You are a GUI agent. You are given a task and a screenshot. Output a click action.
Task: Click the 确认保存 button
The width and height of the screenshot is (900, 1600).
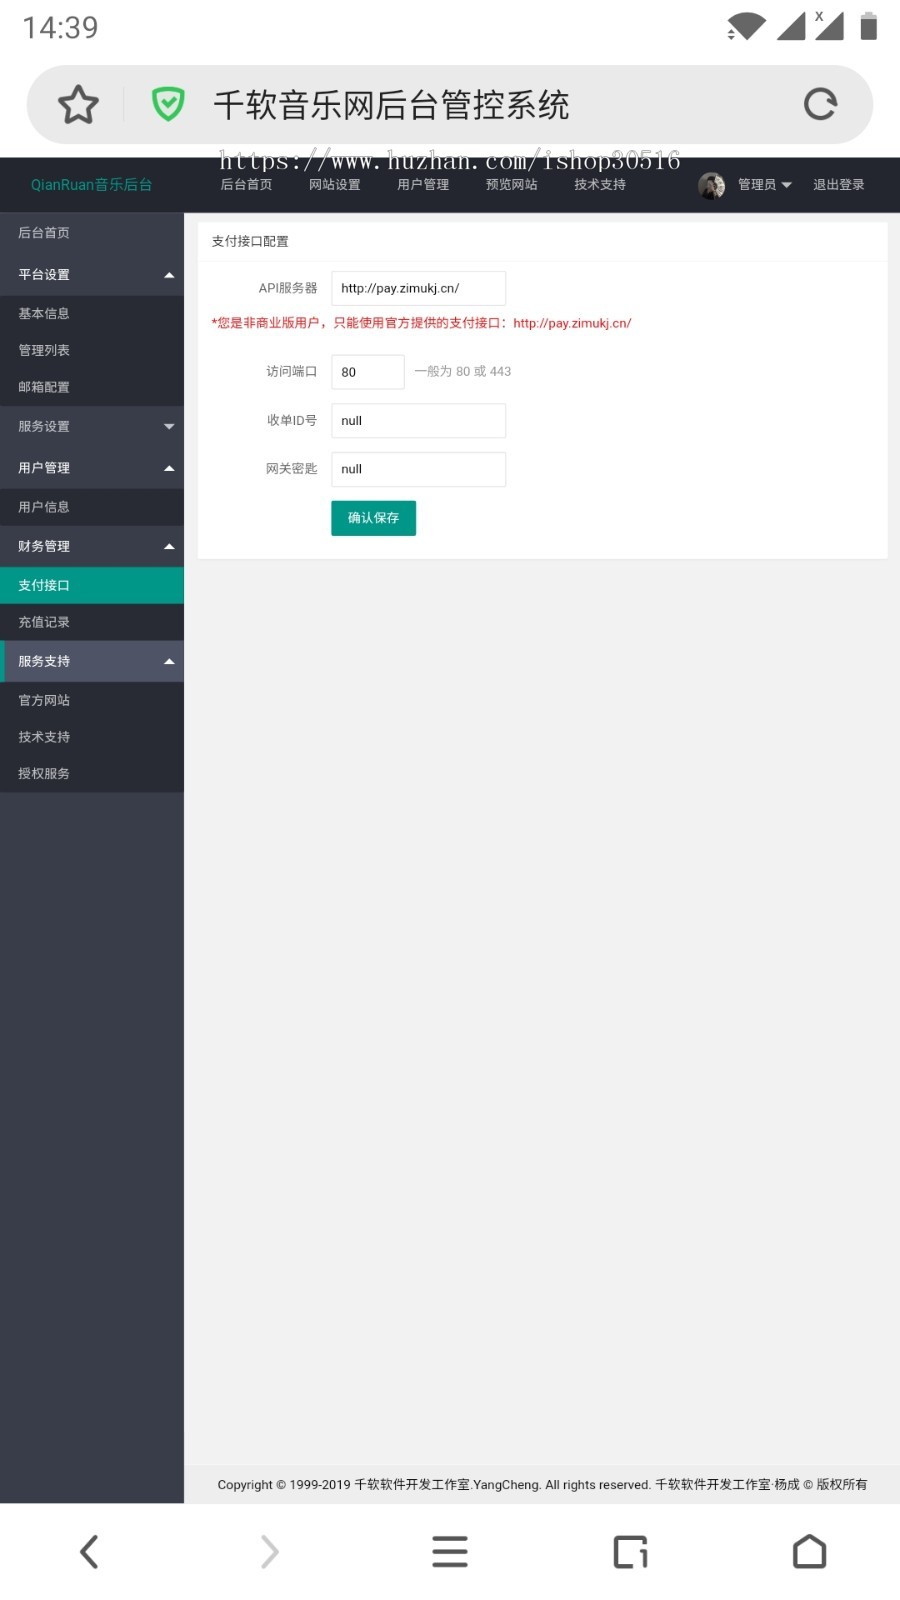(373, 518)
